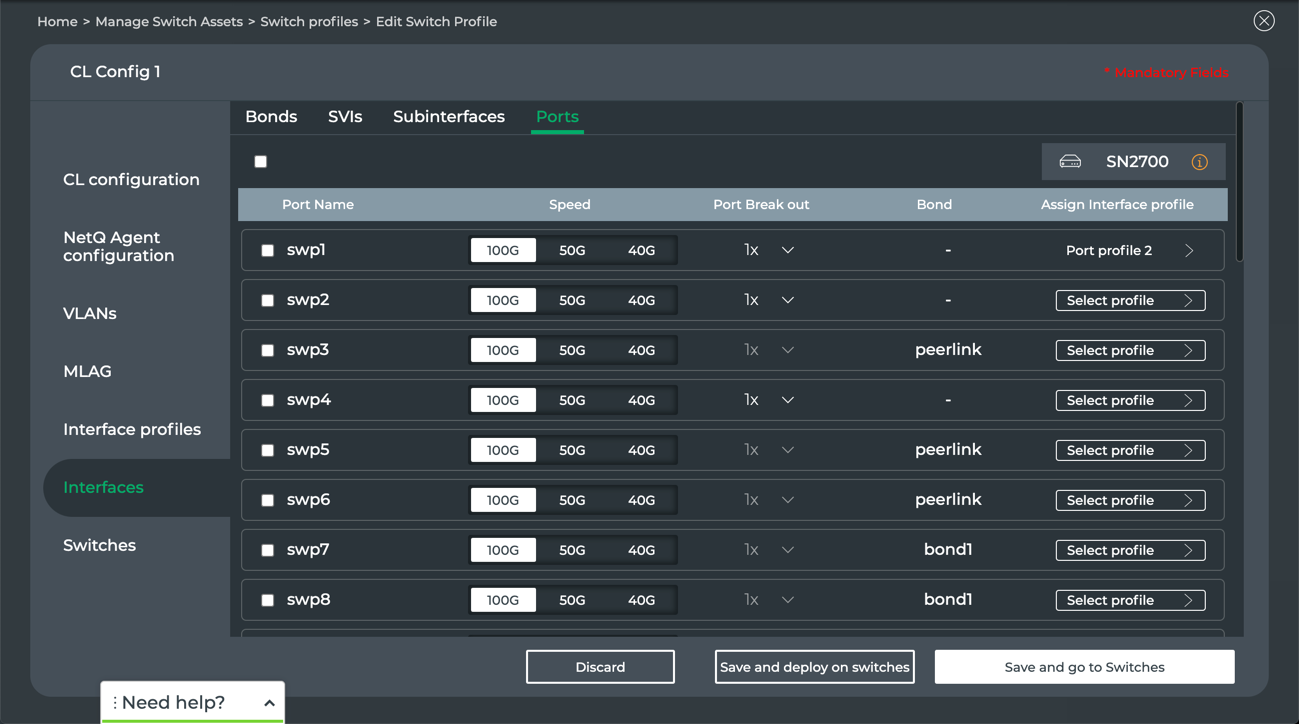
Task: Click the switch device icon beside SN2700
Action: pyautogui.click(x=1070, y=162)
